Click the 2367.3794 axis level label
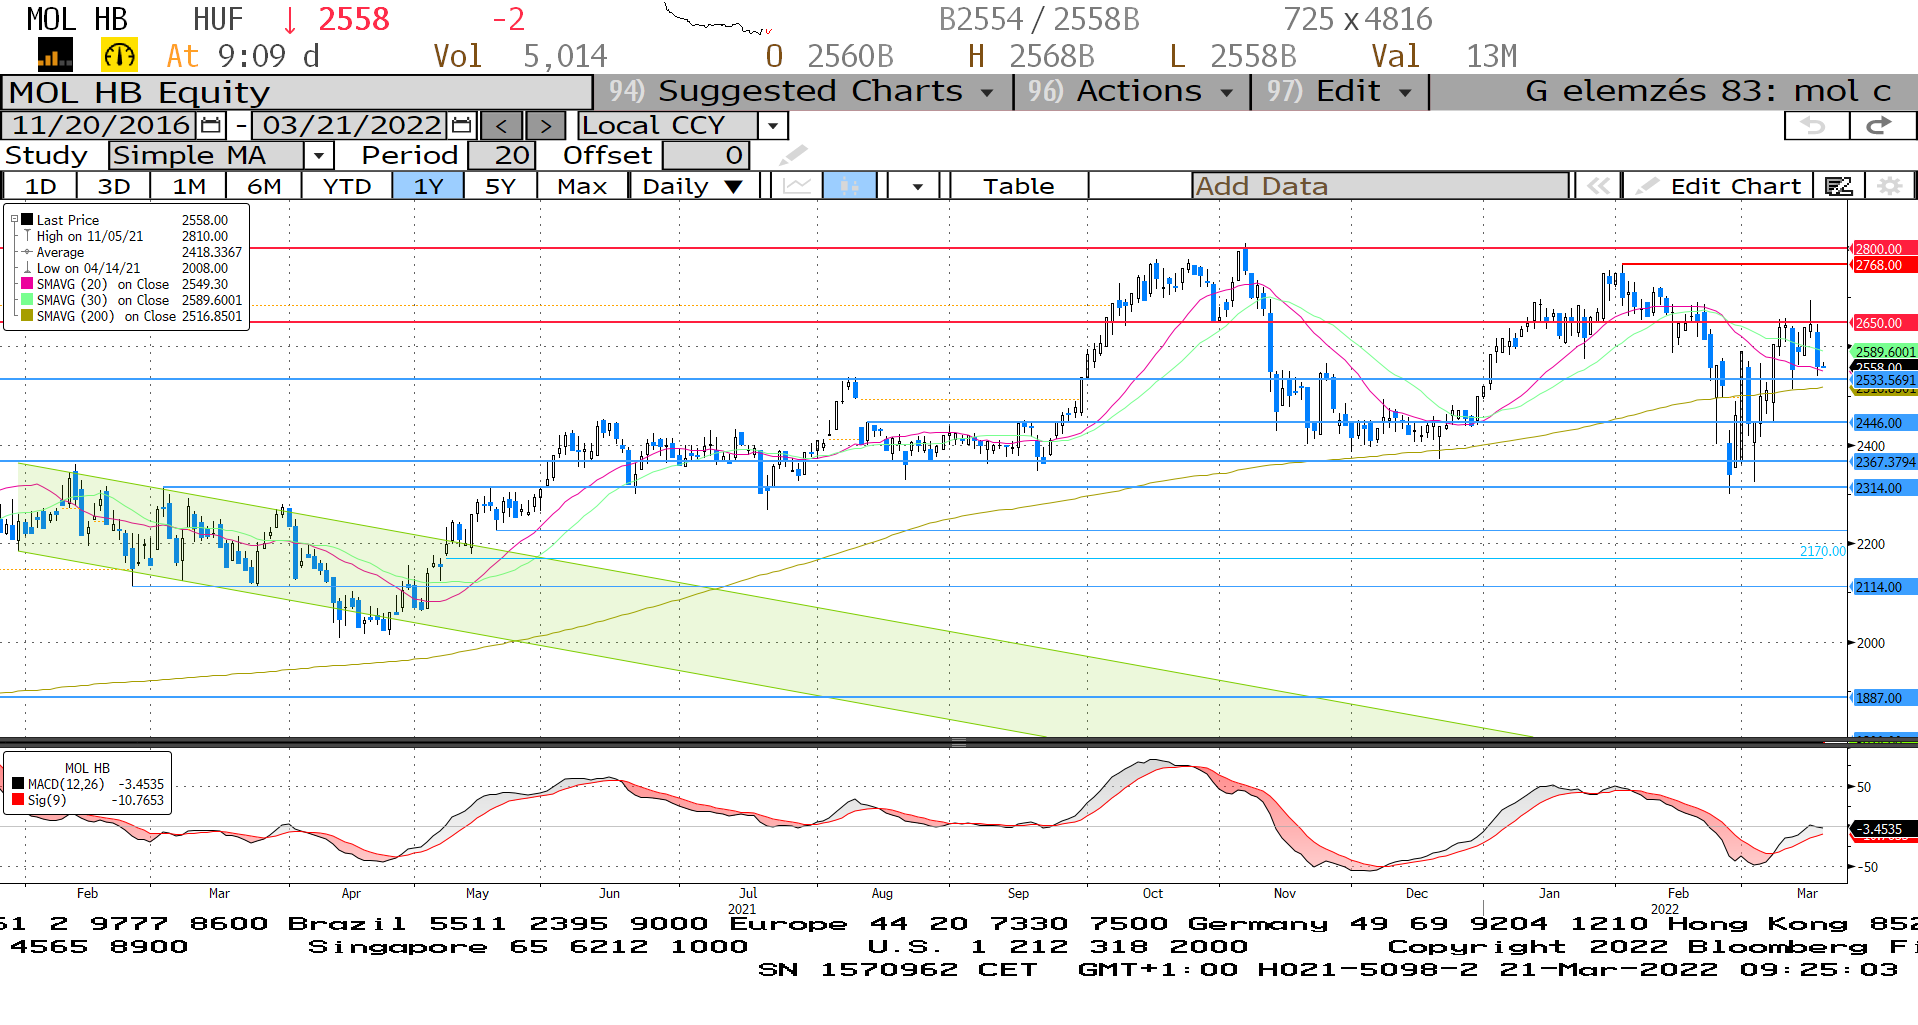Image resolution: width=1918 pixels, height=1025 pixels. pos(1884,462)
